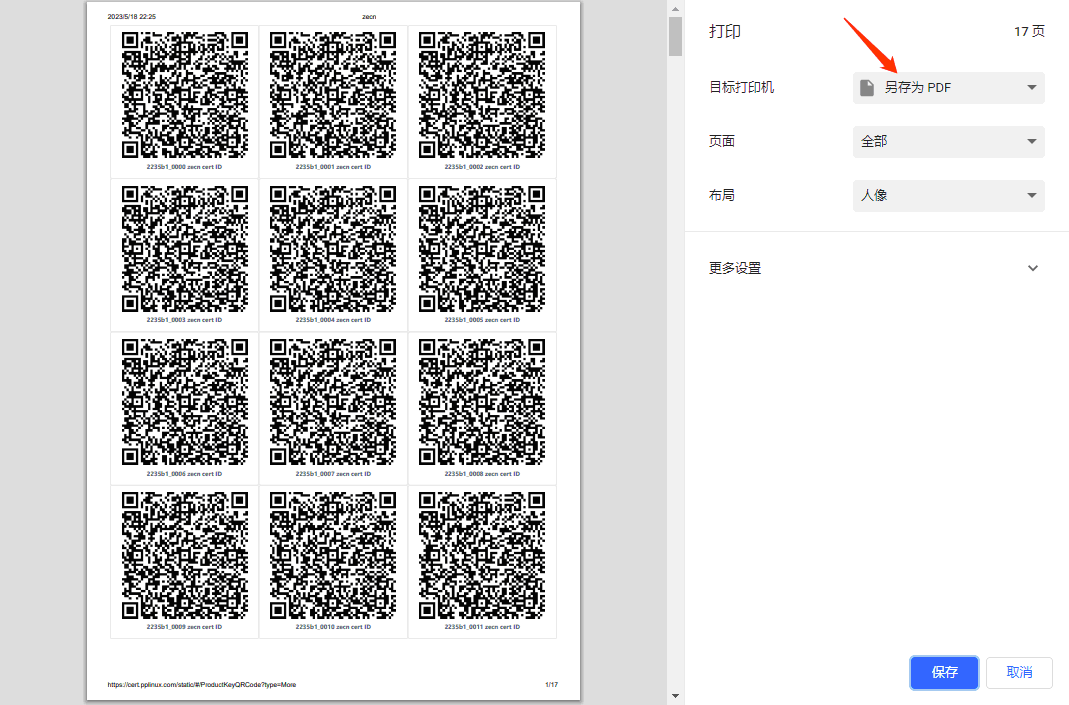Expand the More settings (更多设置) section
1069x705 pixels.
pyautogui.click(x=735, y=268)
